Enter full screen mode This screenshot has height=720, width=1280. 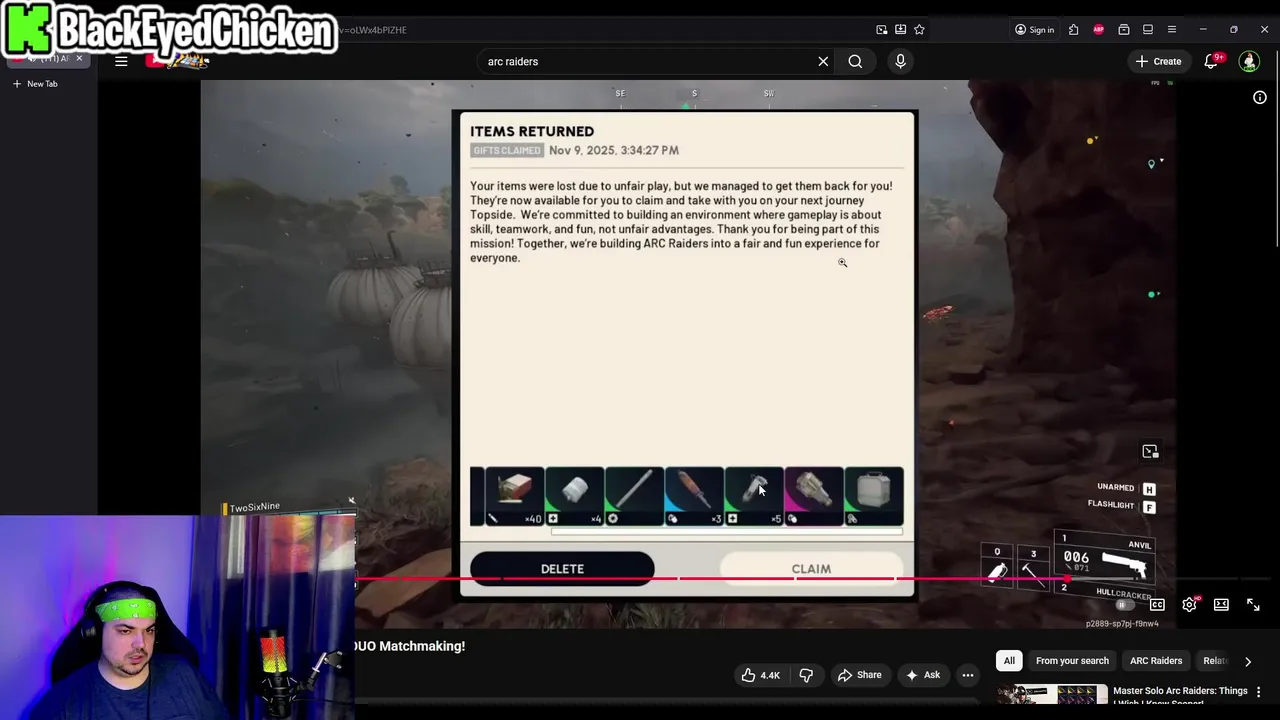(x=1253, y=605)
